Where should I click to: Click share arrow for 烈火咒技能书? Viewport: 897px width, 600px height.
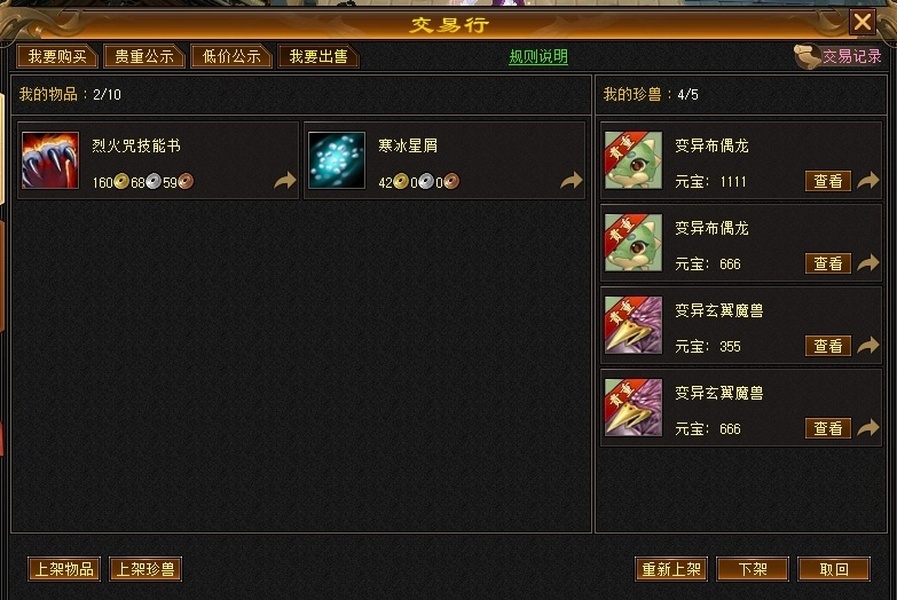point(285,181)
